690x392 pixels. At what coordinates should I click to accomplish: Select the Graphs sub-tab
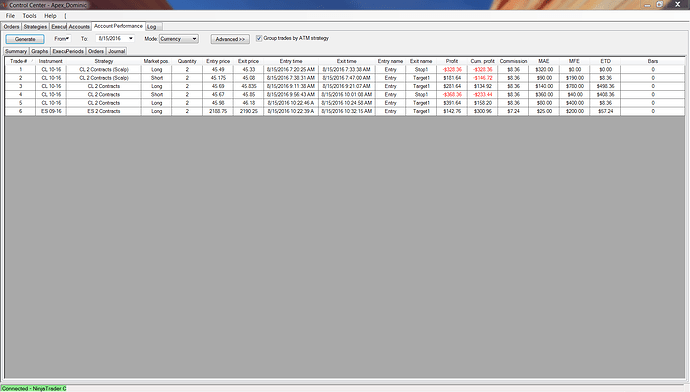click(x=40, y=51)
